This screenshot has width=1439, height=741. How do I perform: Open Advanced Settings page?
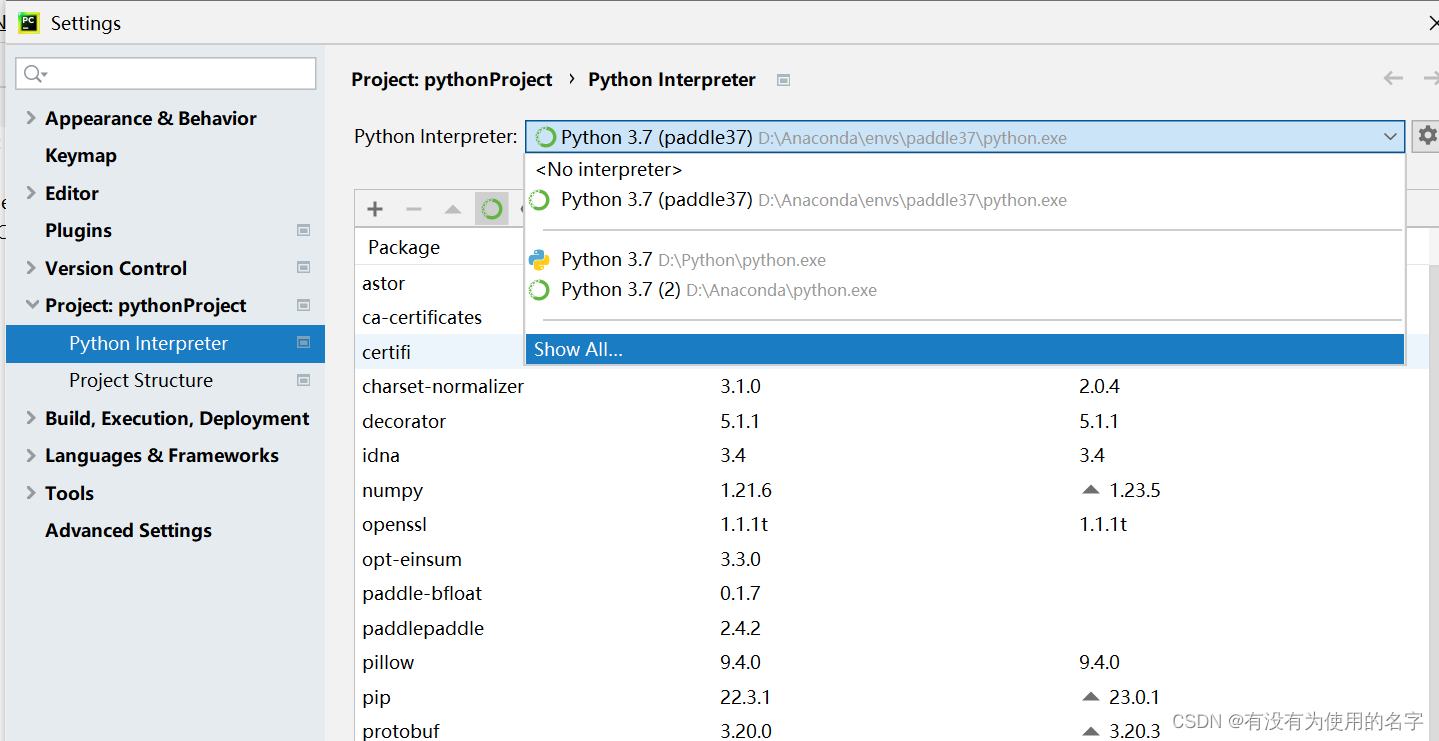[128, 530]
